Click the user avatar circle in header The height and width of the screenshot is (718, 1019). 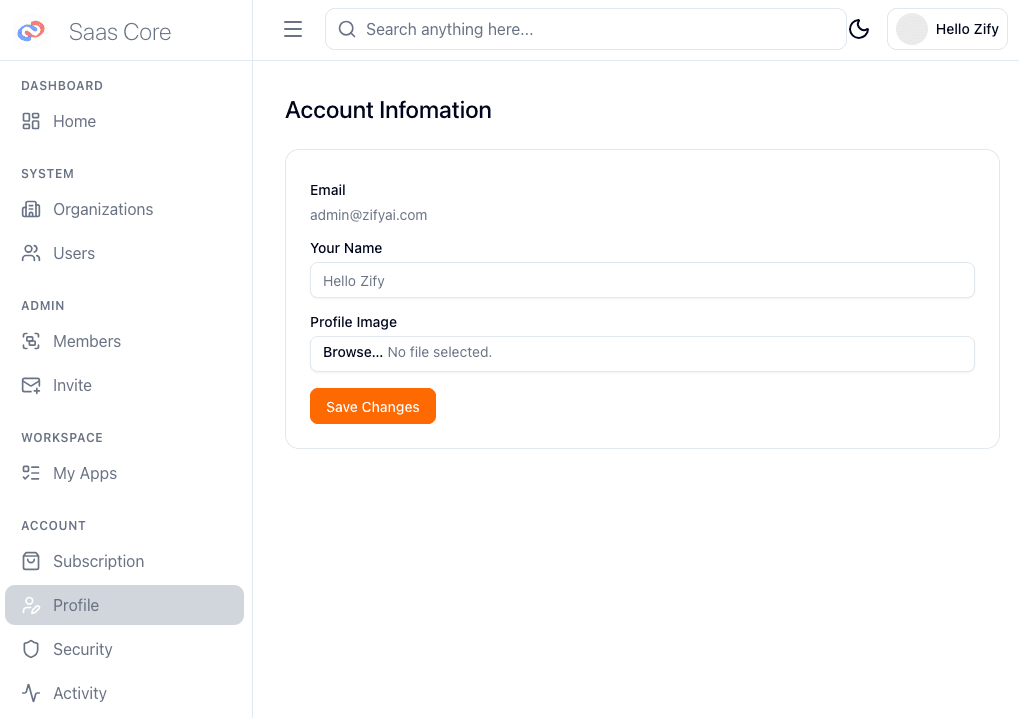pyautogui.click(x=911, y=29)
